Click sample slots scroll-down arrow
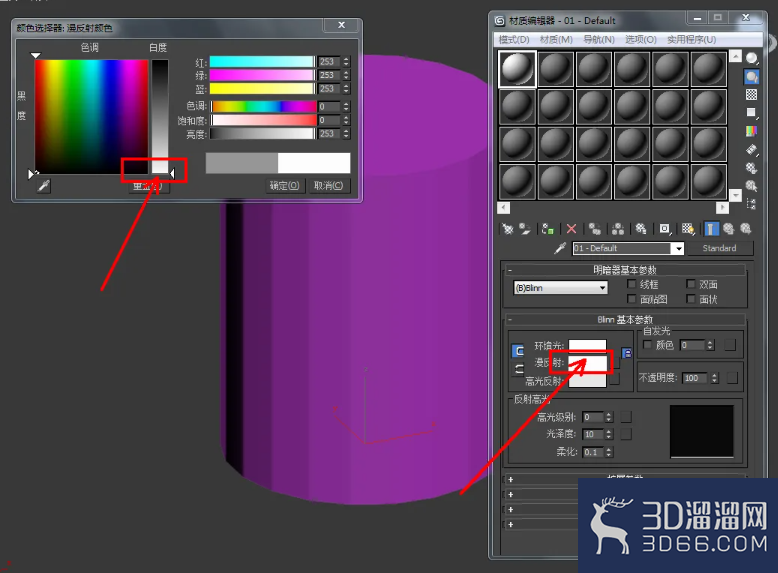This screenshot has height=573, width=778. point(736,195)
